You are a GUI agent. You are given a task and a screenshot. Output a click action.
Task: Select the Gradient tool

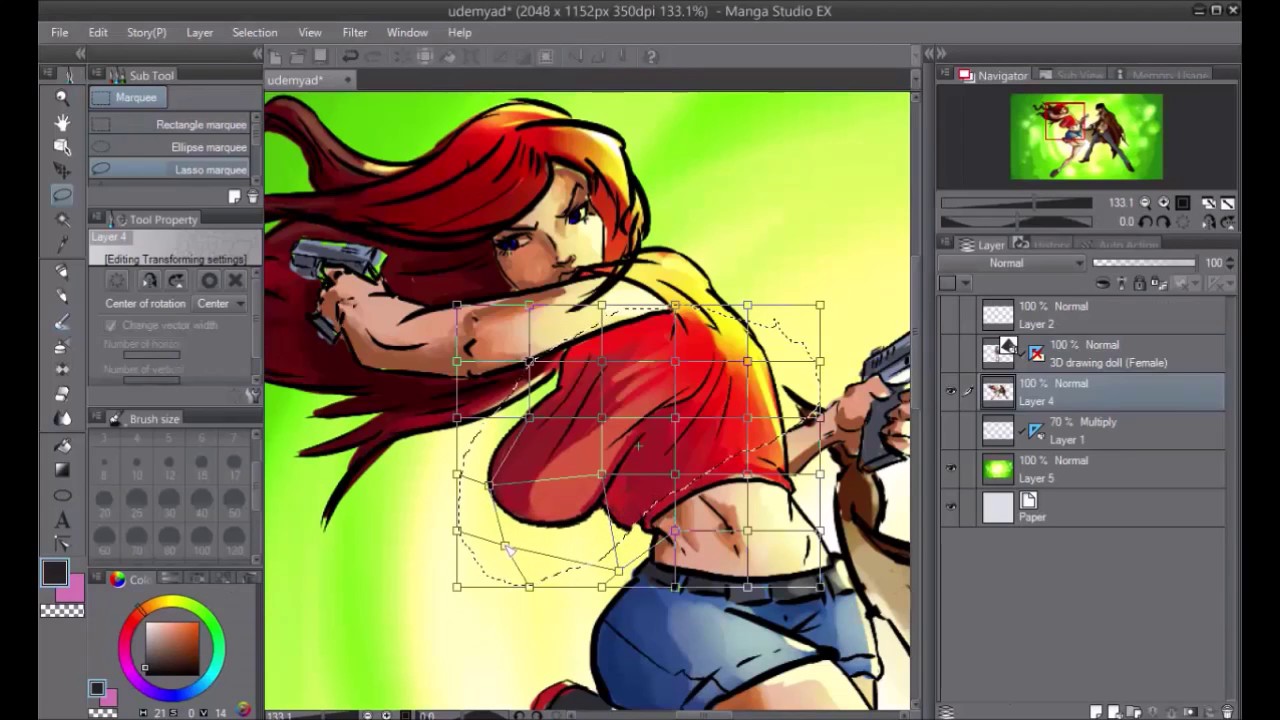62,470
